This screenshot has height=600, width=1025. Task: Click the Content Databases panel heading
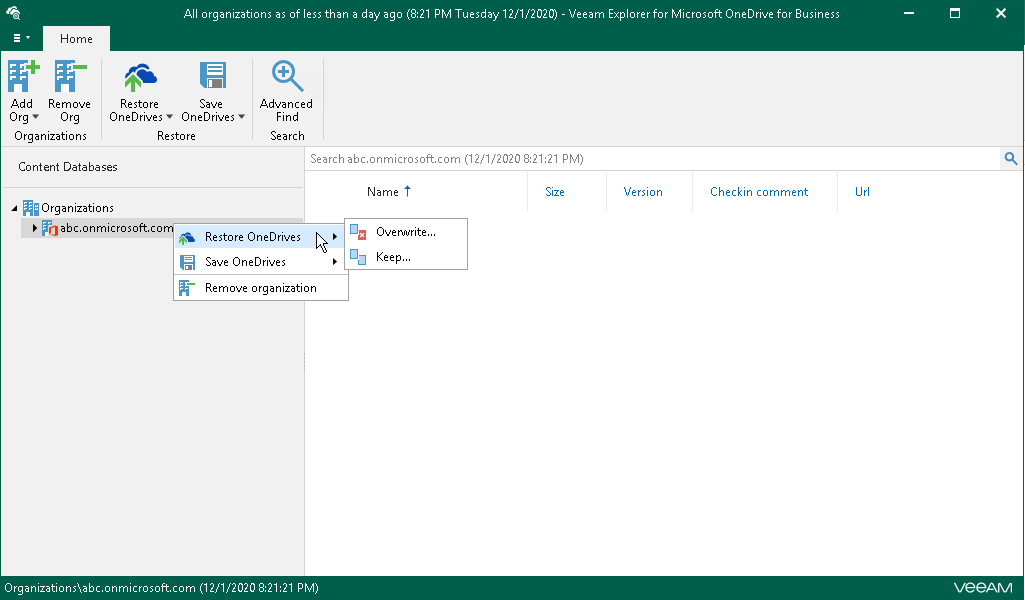(x=68, y=167)
